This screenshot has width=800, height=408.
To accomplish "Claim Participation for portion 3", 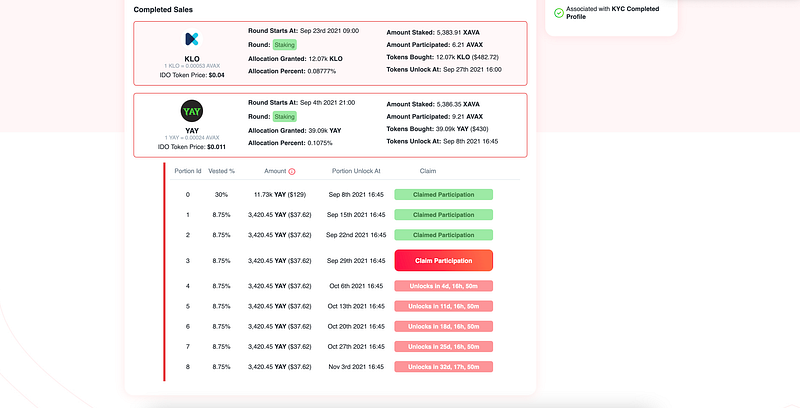I will coord(443,261).
